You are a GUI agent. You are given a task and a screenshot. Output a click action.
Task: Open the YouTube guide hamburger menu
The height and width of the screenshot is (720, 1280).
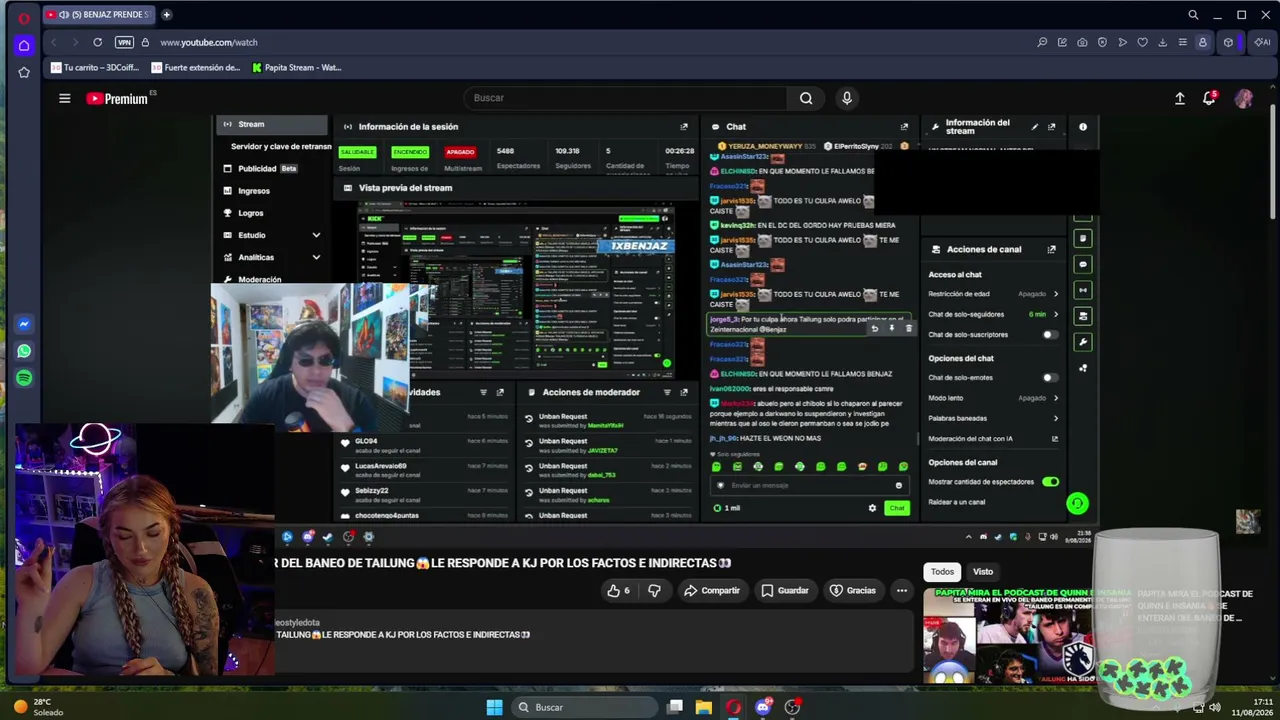pos(64,98)
